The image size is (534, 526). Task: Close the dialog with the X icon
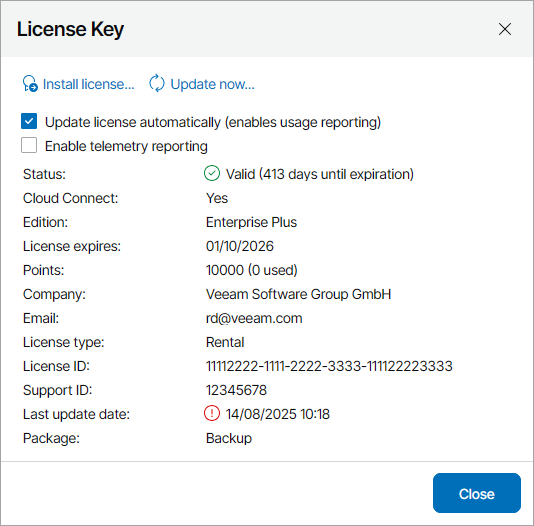(505, 29)
